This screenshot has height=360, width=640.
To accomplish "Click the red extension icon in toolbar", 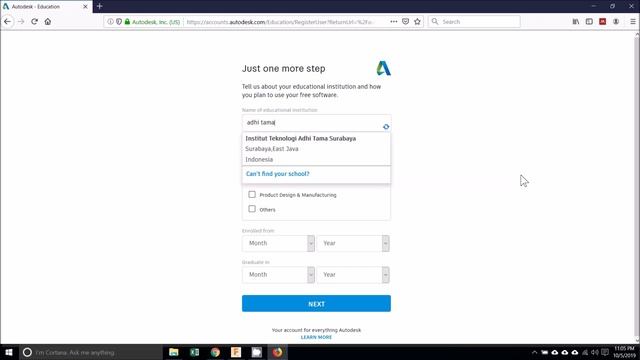I will click(602, 22).
